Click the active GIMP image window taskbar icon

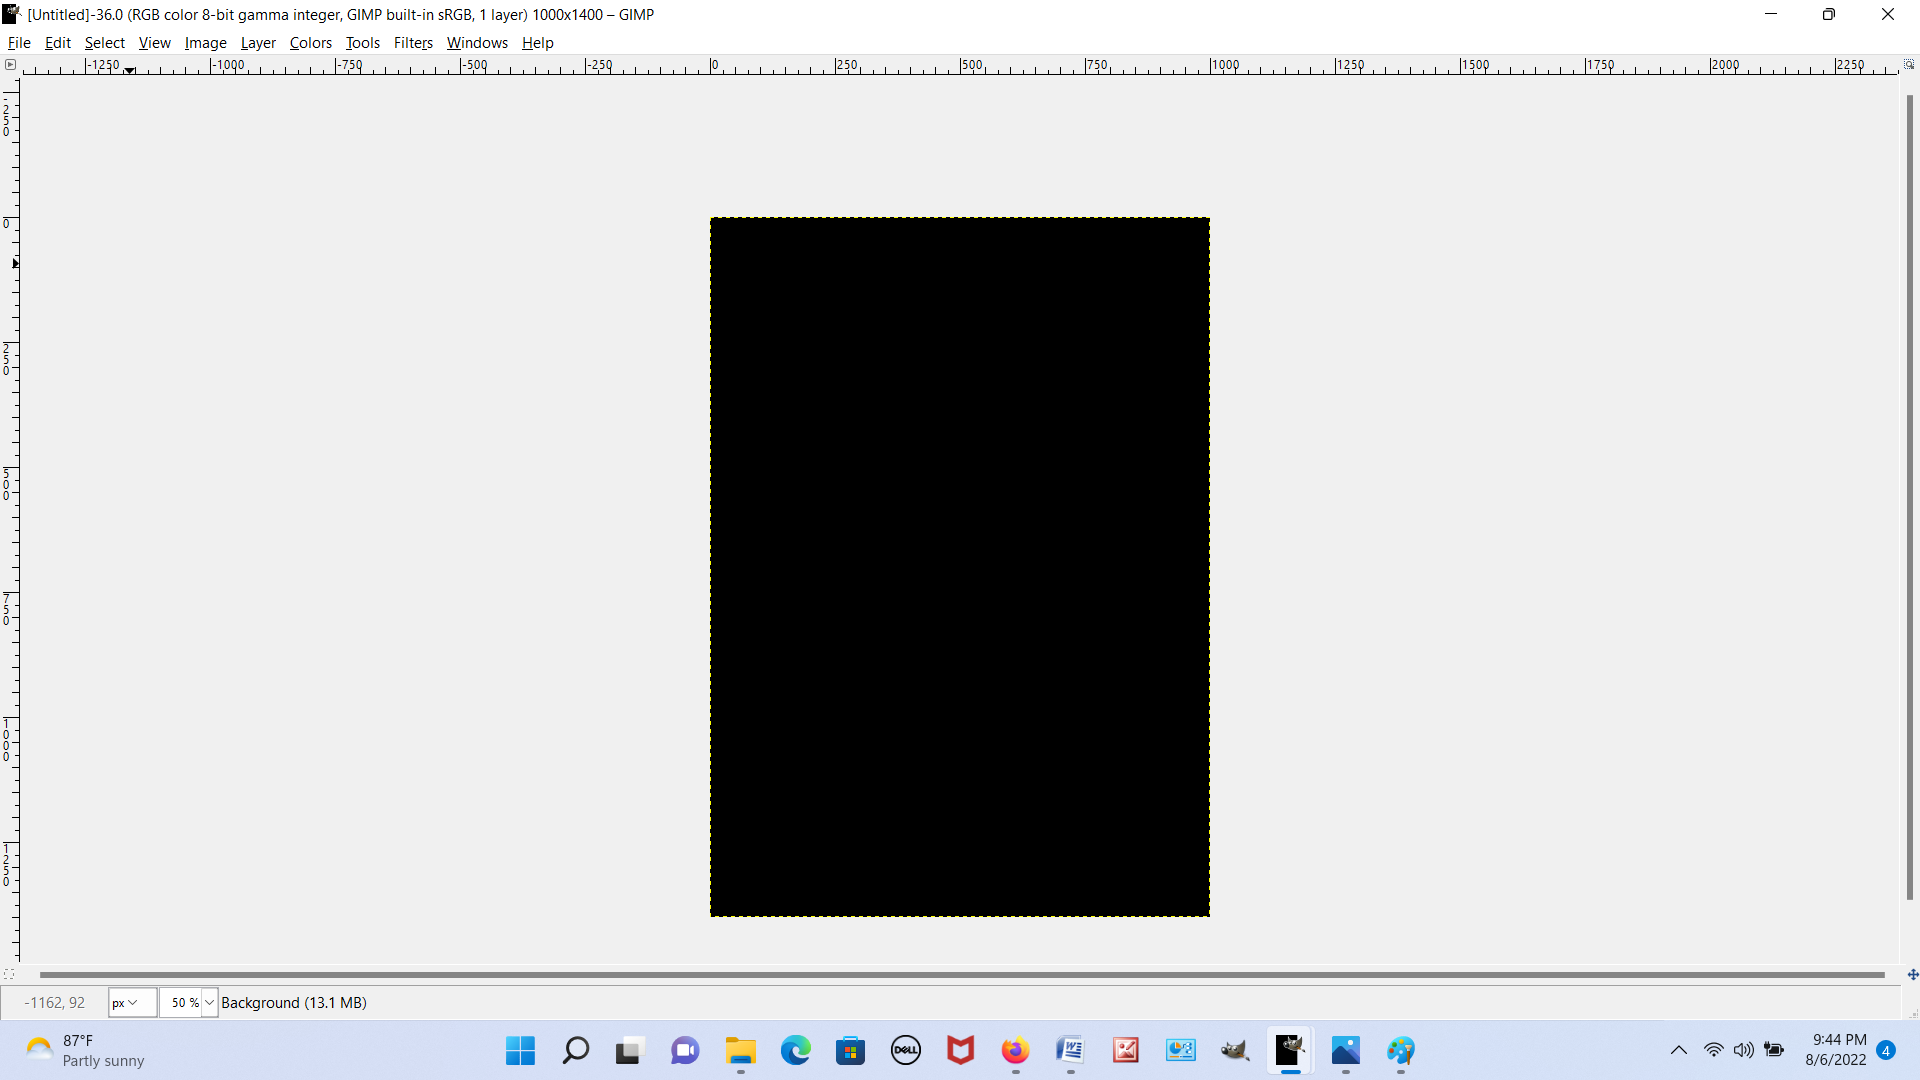(1291, 1051)
